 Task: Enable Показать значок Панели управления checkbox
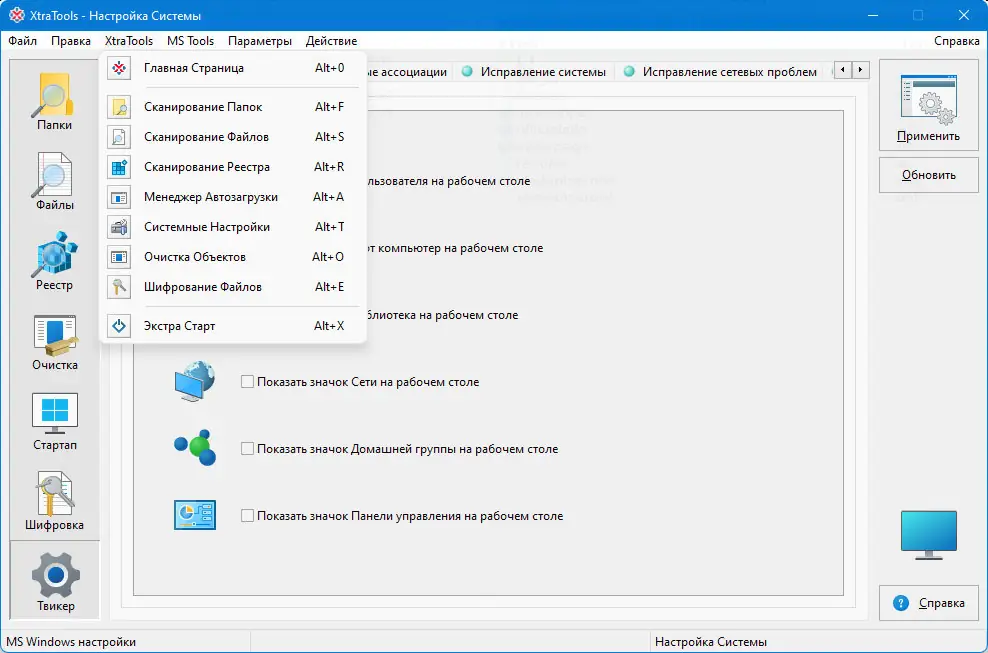(x=248, y=516)
